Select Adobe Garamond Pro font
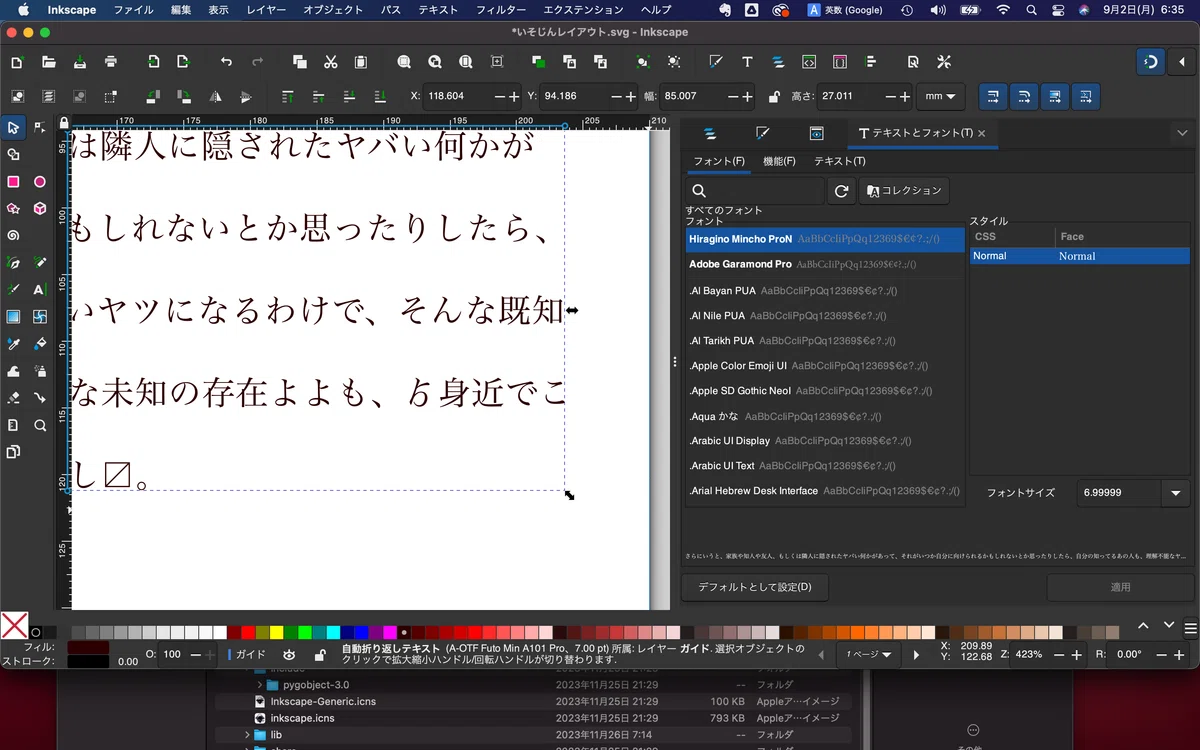Image resolution: width=1200 pixels, height=750 pixels. point(825,264)
